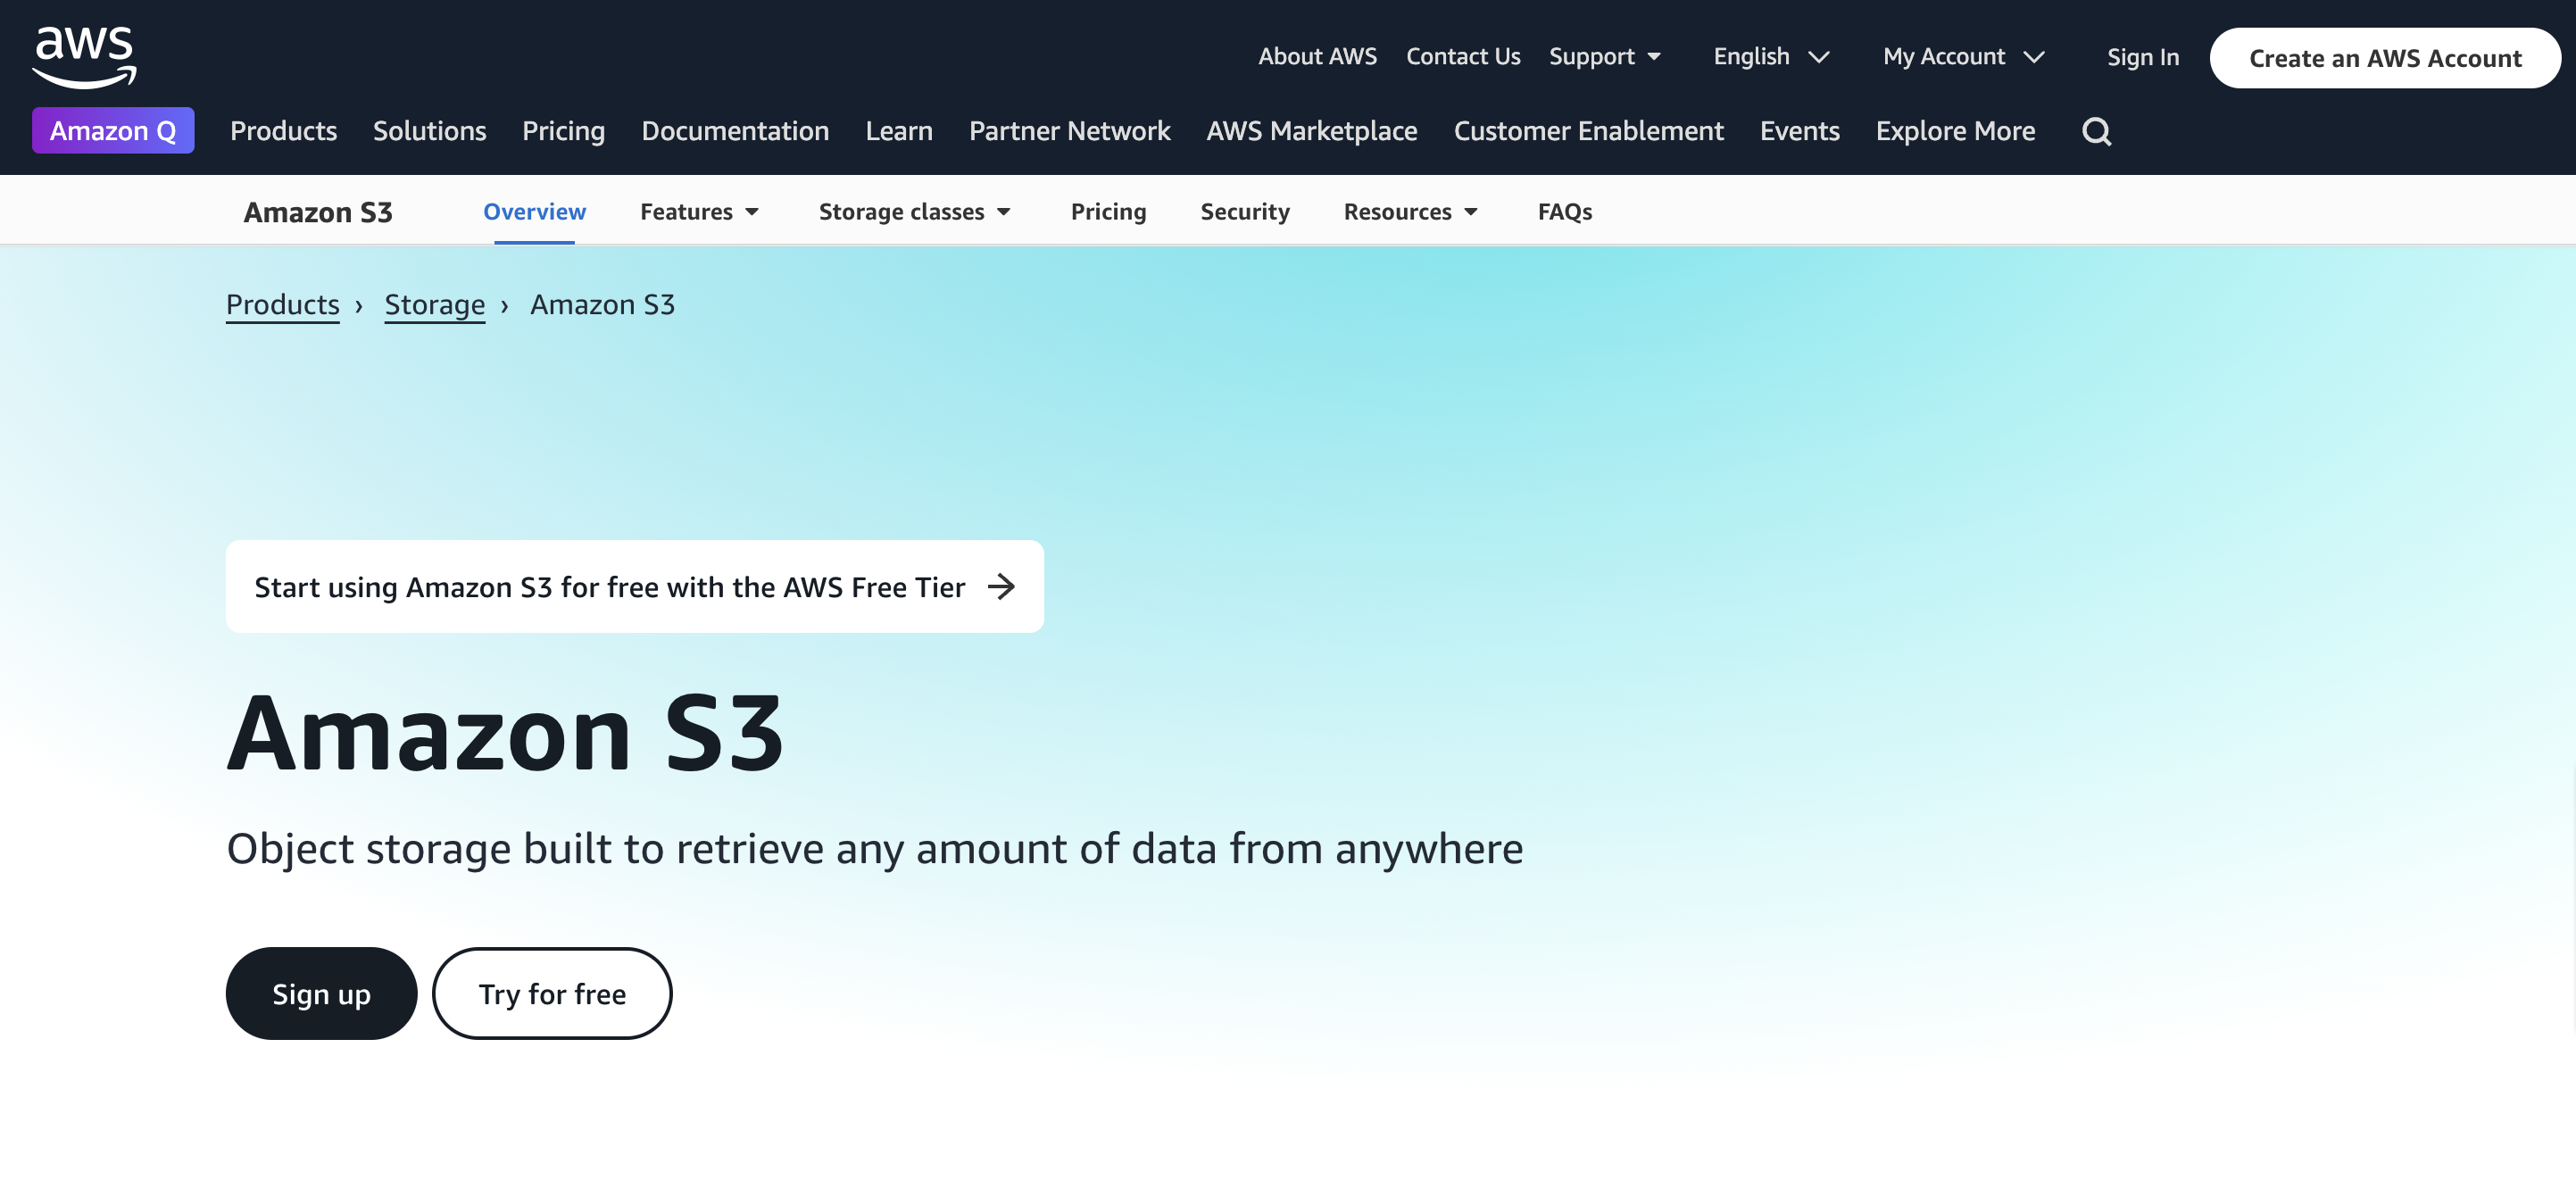Switch to the Security tab
Viewport: 2576px width, 1189px height.
coord(1244,212)
